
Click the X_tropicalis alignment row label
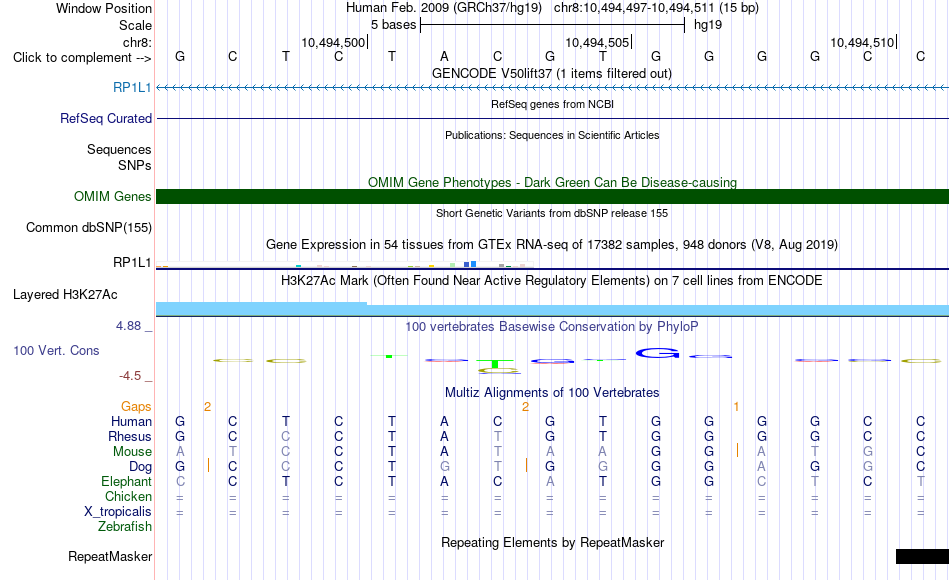tap(118, 512)
